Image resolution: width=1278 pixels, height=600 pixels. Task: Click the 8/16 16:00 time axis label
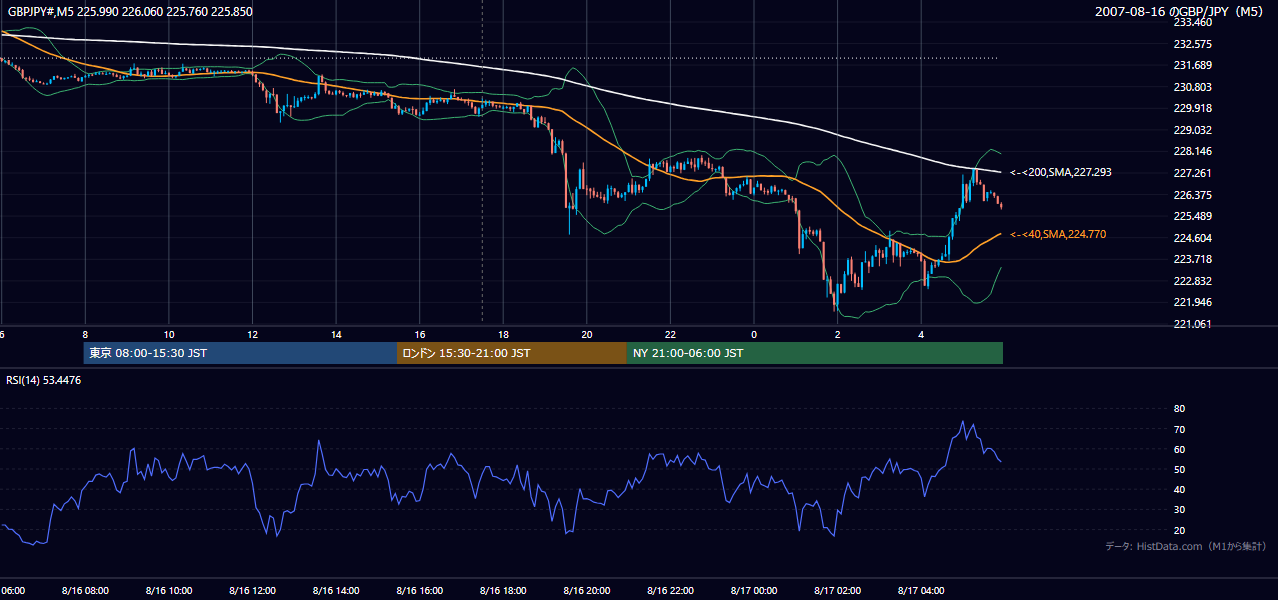point(419,591)
